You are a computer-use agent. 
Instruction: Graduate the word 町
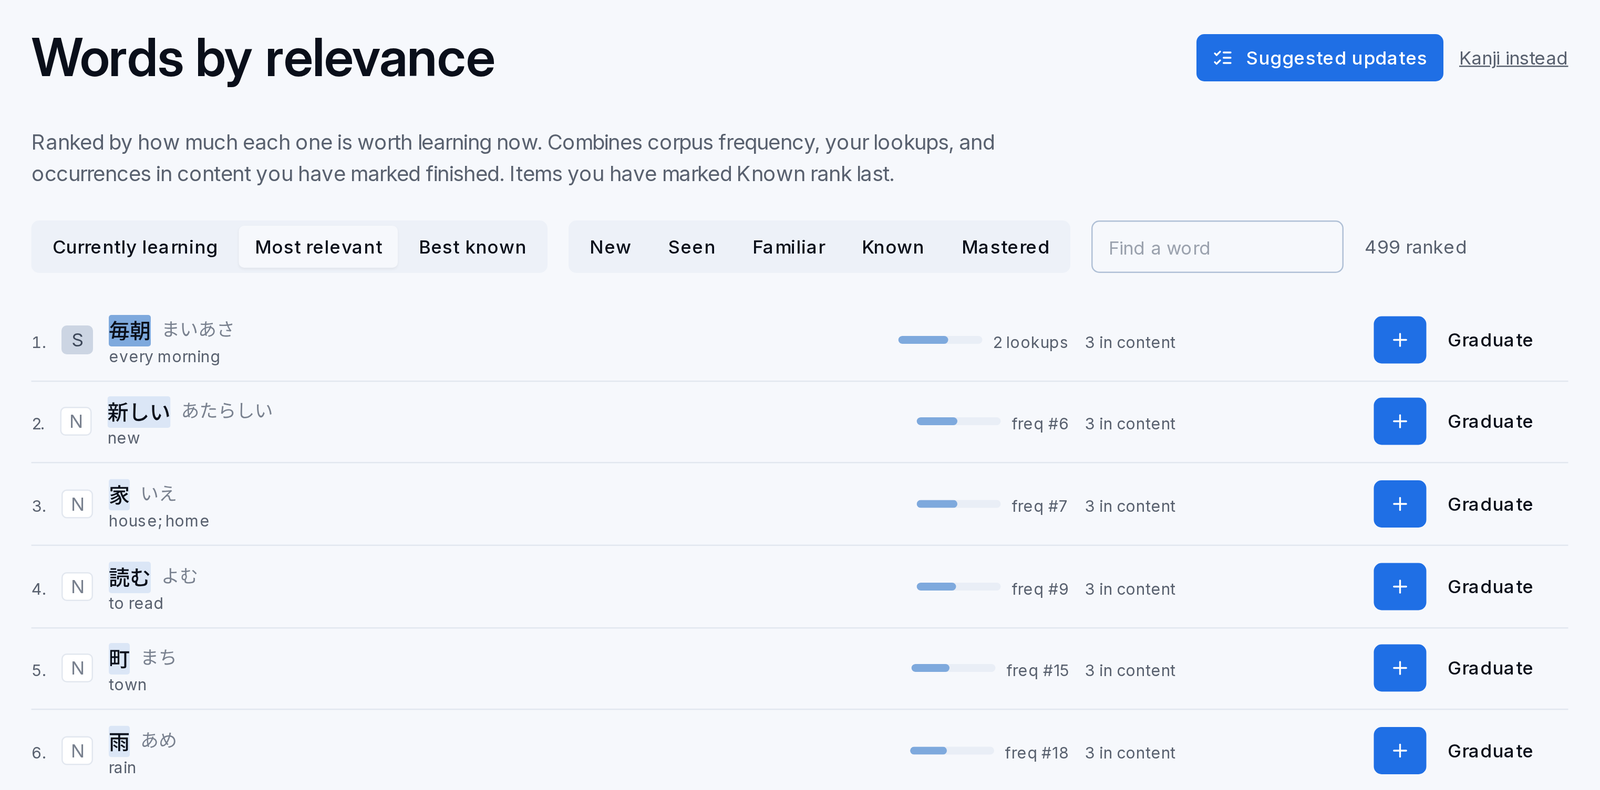tap(1490, 668)
